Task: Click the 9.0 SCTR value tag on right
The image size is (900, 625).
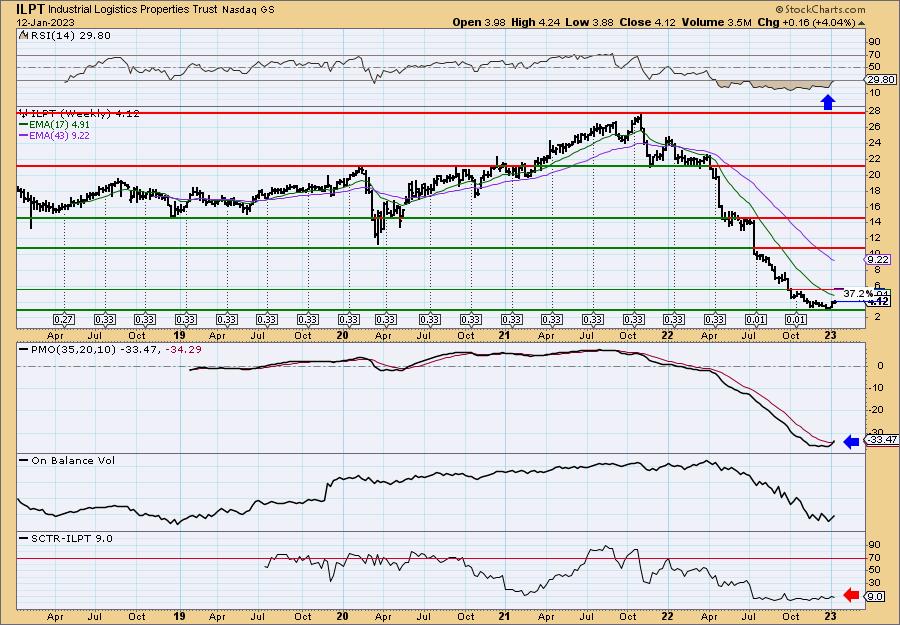Action: (875, 596)
